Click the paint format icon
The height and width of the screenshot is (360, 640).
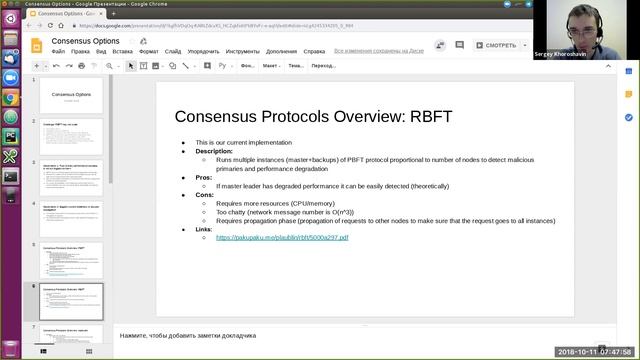(x=94, y=66)
